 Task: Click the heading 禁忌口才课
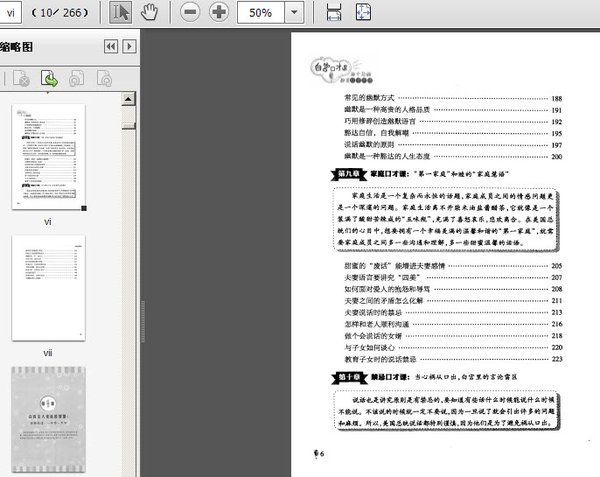390,377
